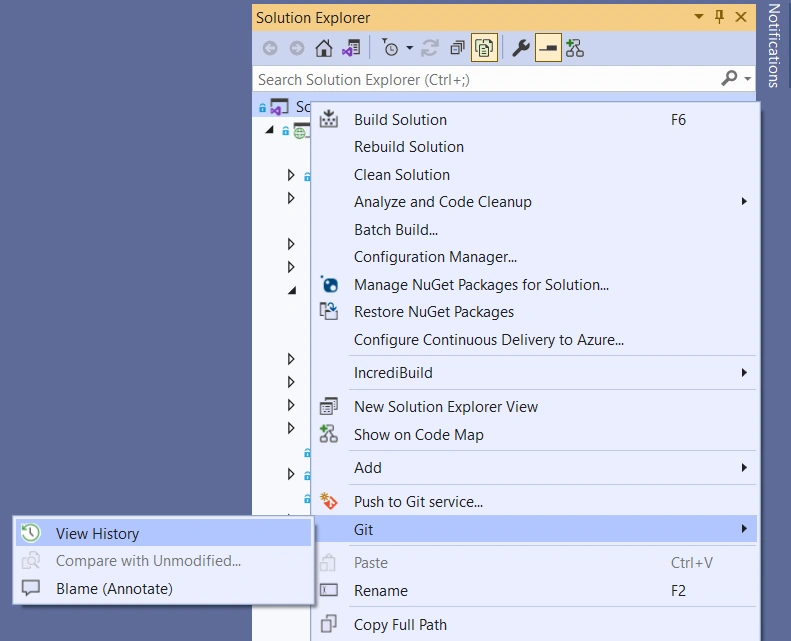Toggle the Show All Files button
This screenshot has width=791, height=641.
click(484, 48)
